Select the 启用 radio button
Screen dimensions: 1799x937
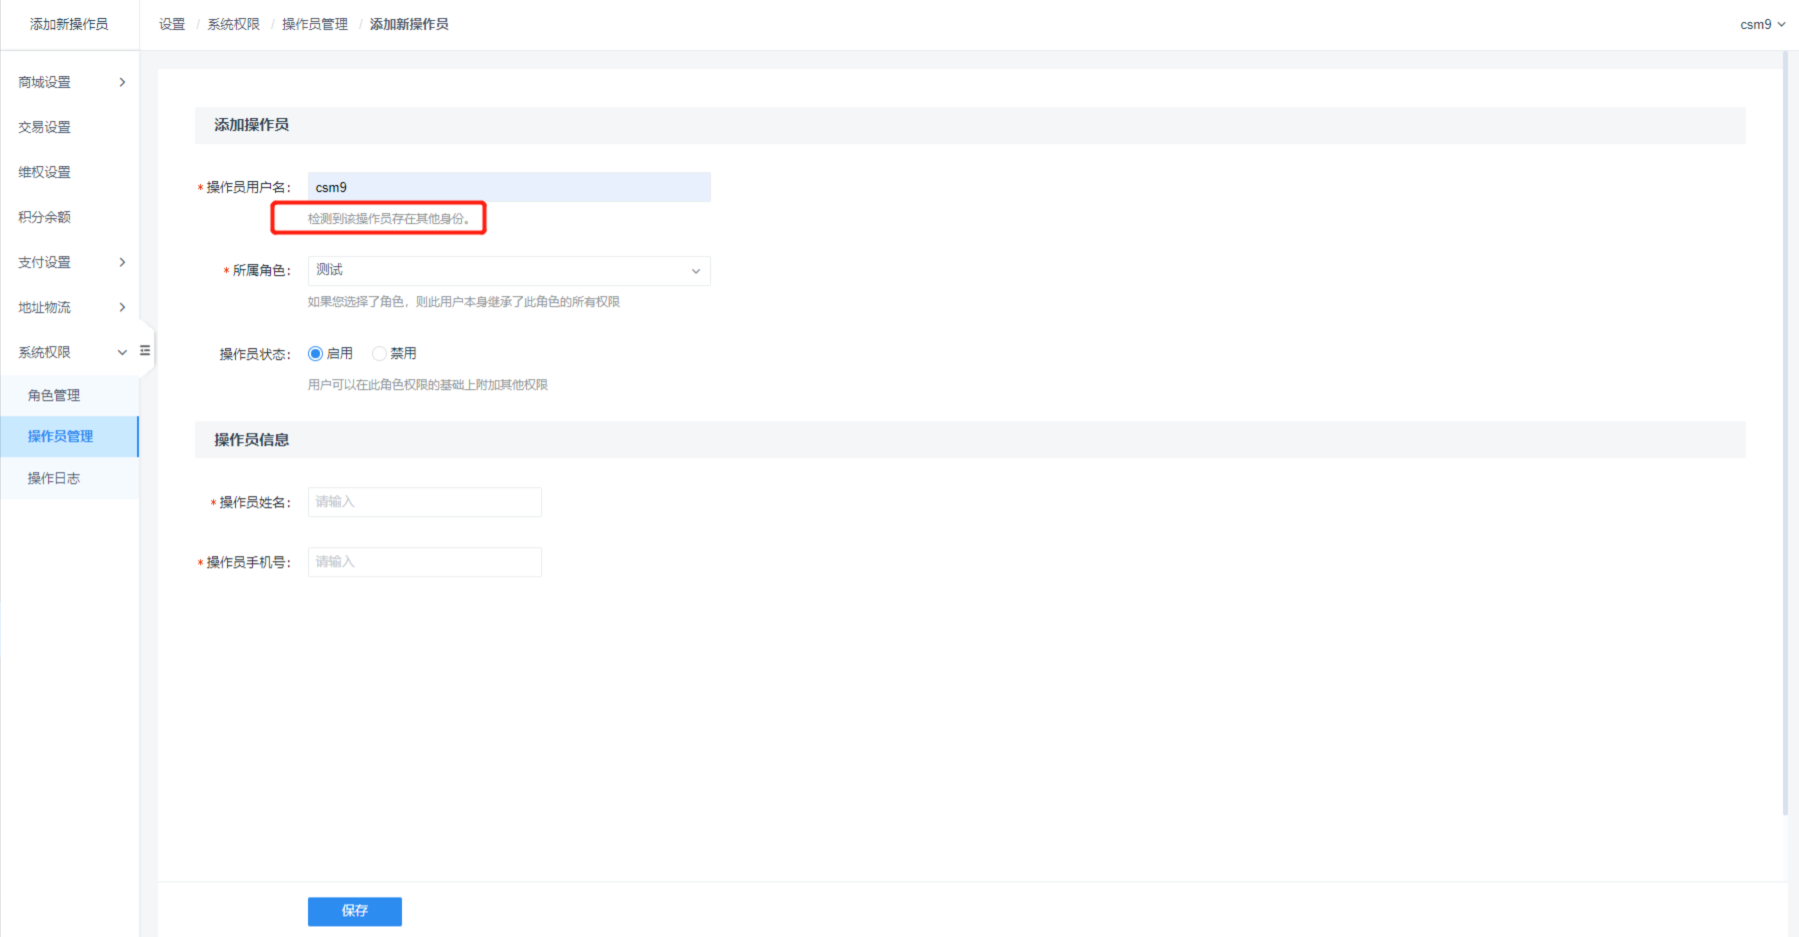point(316,354)
